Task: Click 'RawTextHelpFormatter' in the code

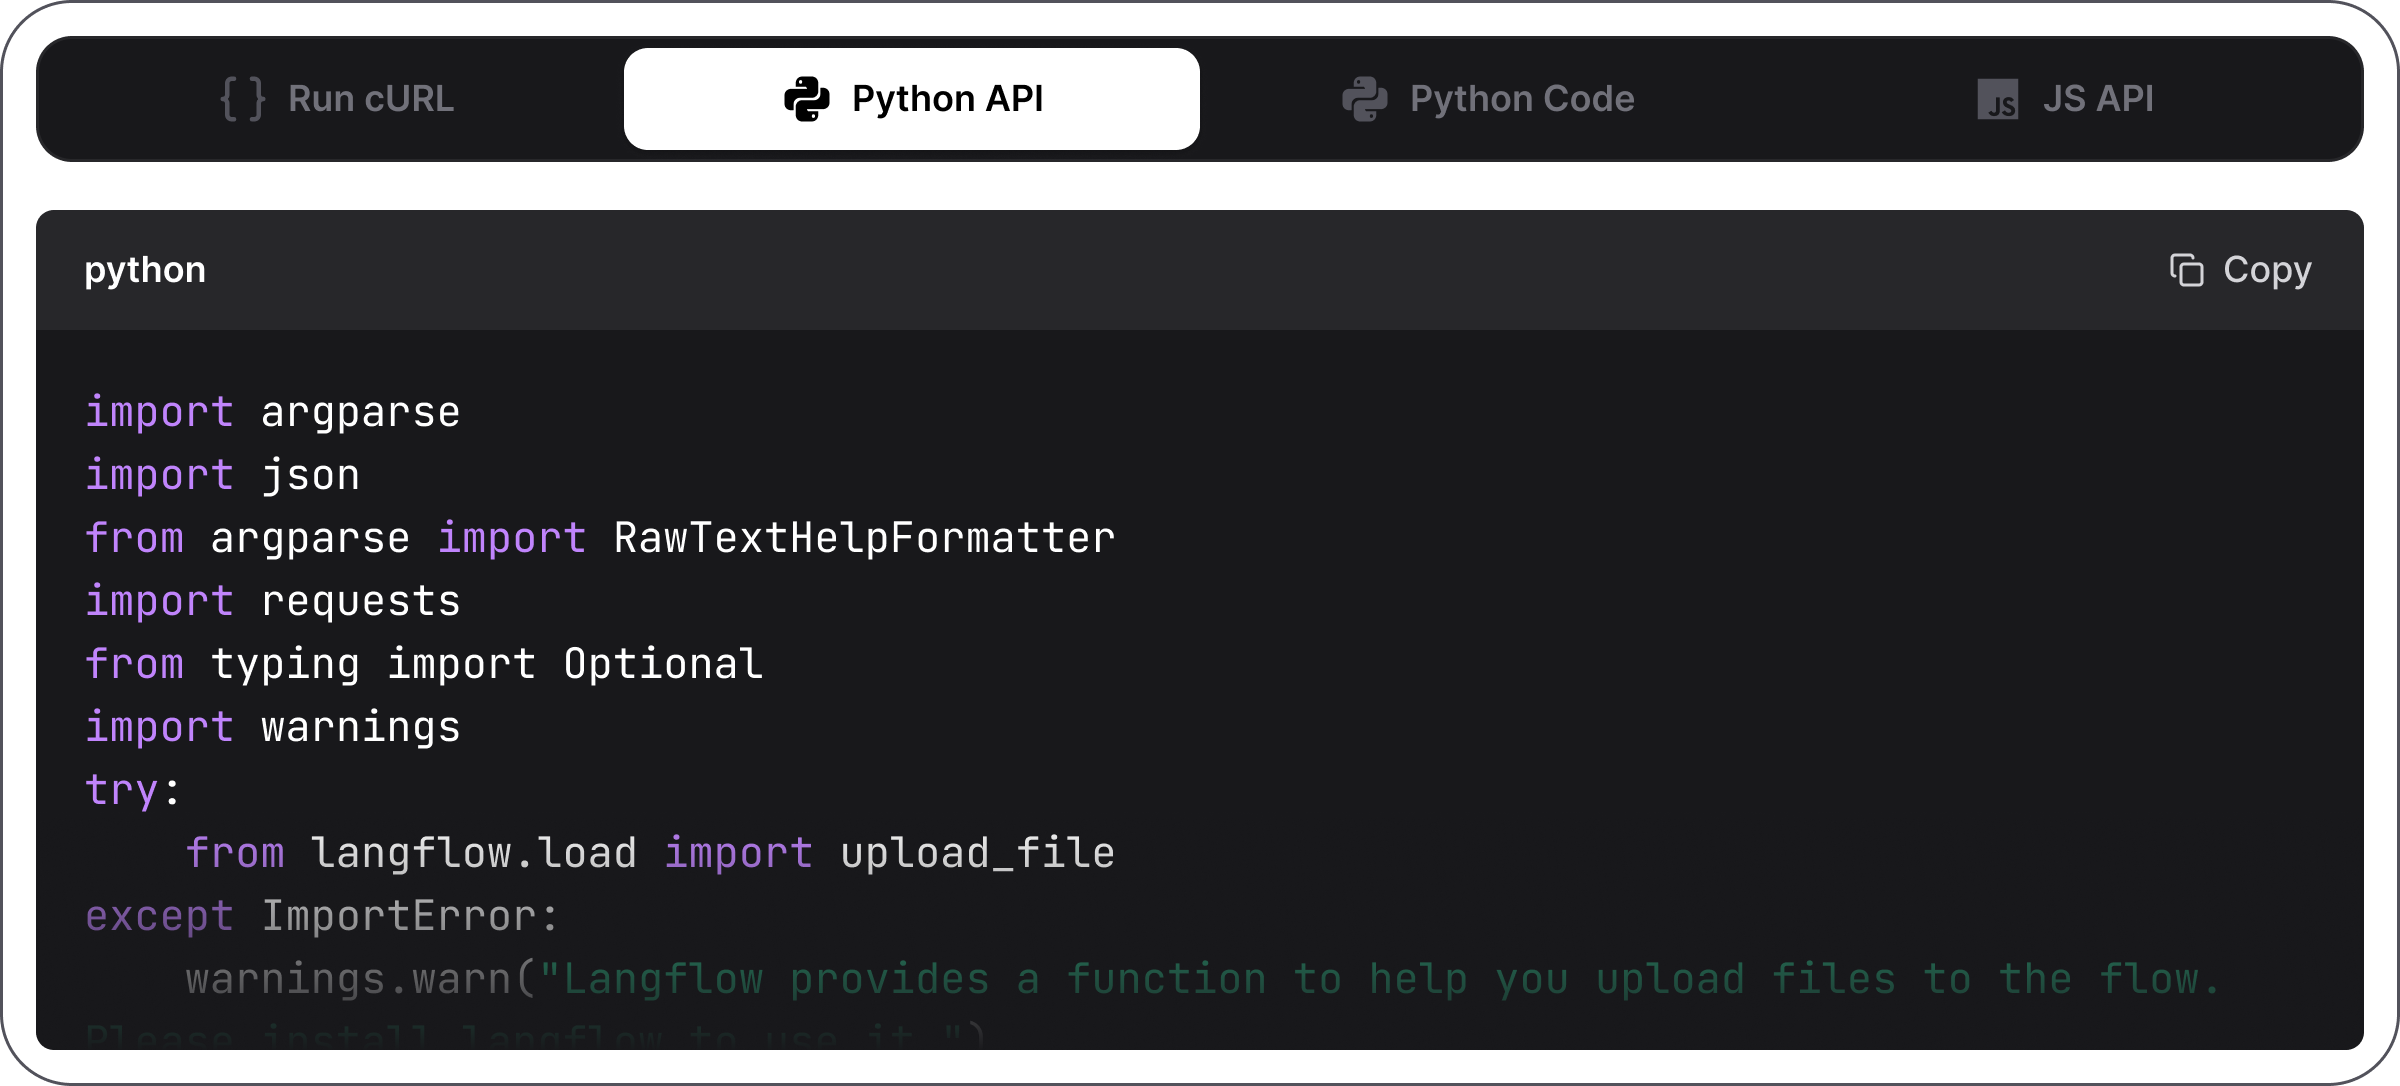Action: (x=865, y=538)
